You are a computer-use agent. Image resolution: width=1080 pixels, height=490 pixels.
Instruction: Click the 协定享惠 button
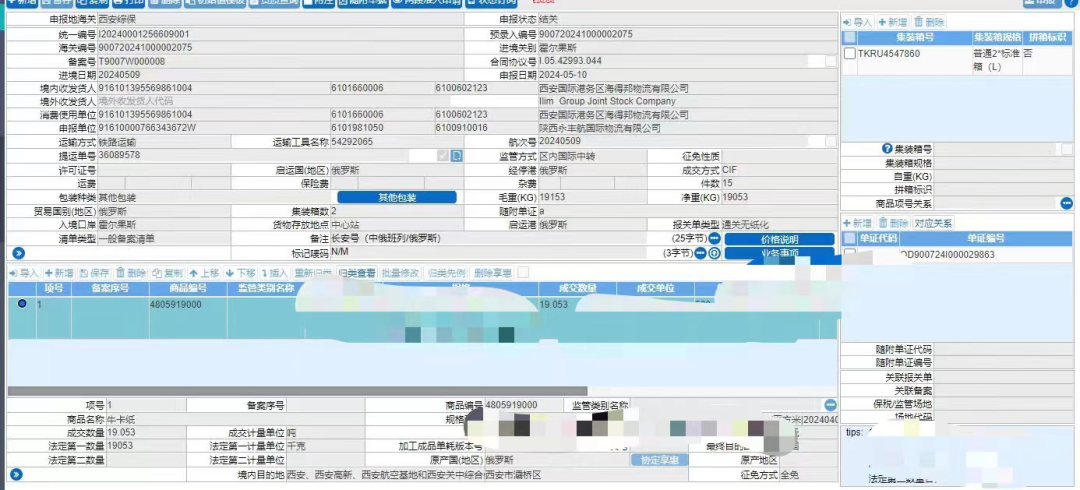tap(659, 460)
